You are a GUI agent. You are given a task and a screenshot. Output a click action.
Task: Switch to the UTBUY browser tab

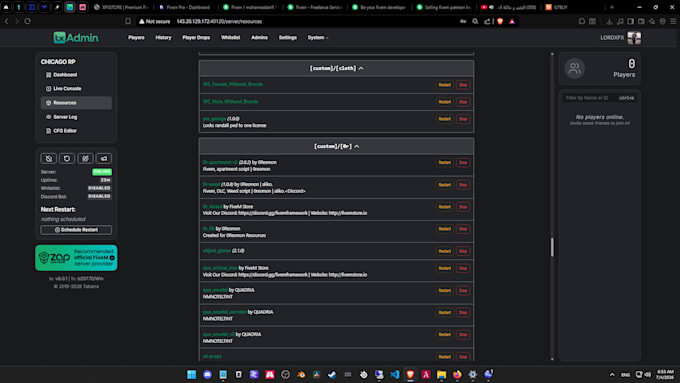click(561, 7)
